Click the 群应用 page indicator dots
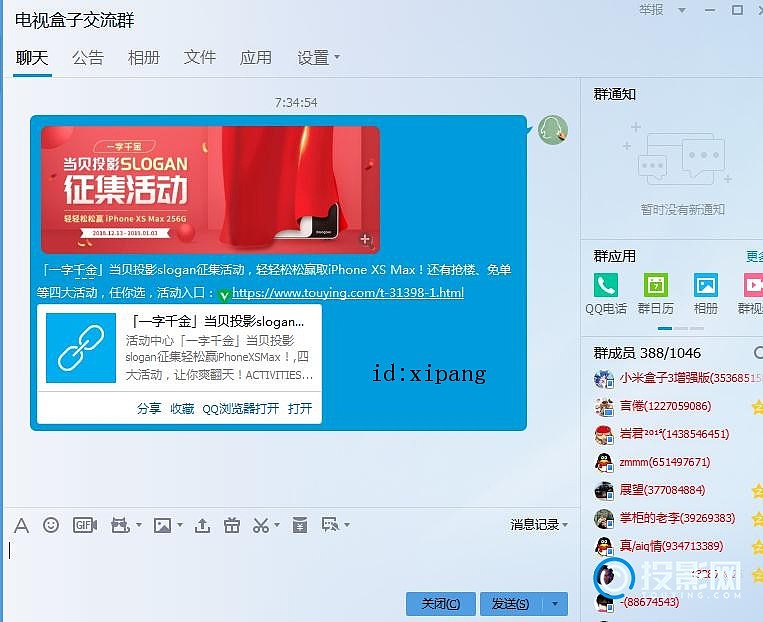763x622 pixels. click(x=681, y=329)
